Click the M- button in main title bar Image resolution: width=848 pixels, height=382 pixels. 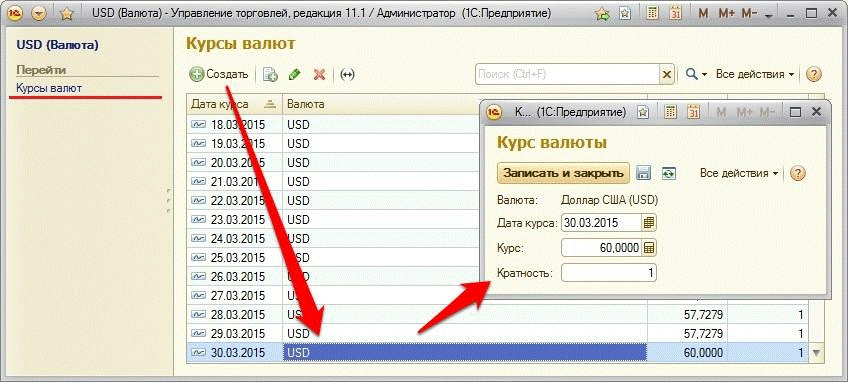click(749, 14)
